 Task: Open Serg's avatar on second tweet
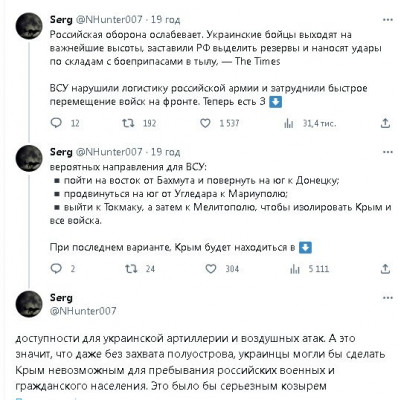(29, 158)
